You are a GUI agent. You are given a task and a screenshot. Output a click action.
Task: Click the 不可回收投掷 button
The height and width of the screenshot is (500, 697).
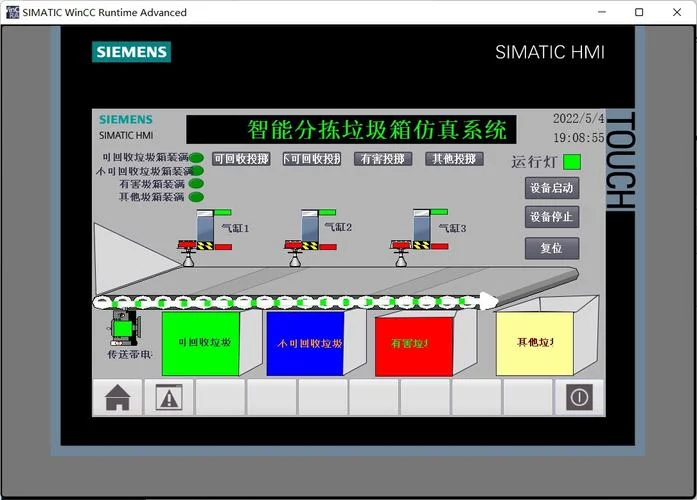(x=312, y=159)
